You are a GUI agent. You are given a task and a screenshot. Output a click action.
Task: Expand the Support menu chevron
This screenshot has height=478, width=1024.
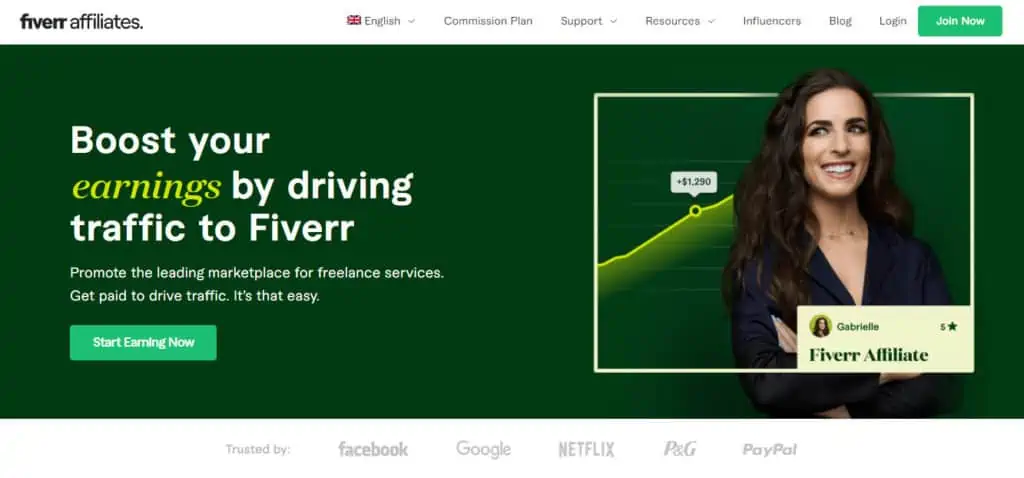pyautogui.click(x=613, y=21)
